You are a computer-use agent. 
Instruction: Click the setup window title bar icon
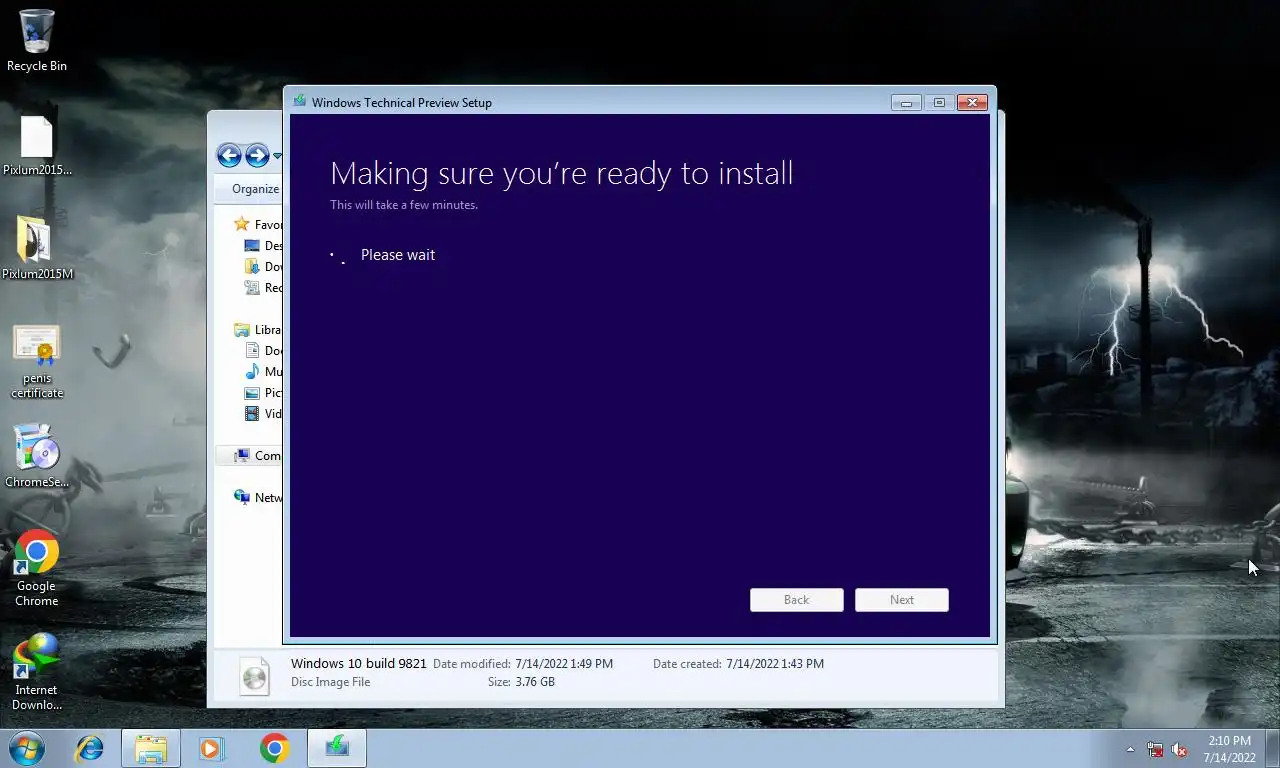(299, 101)
